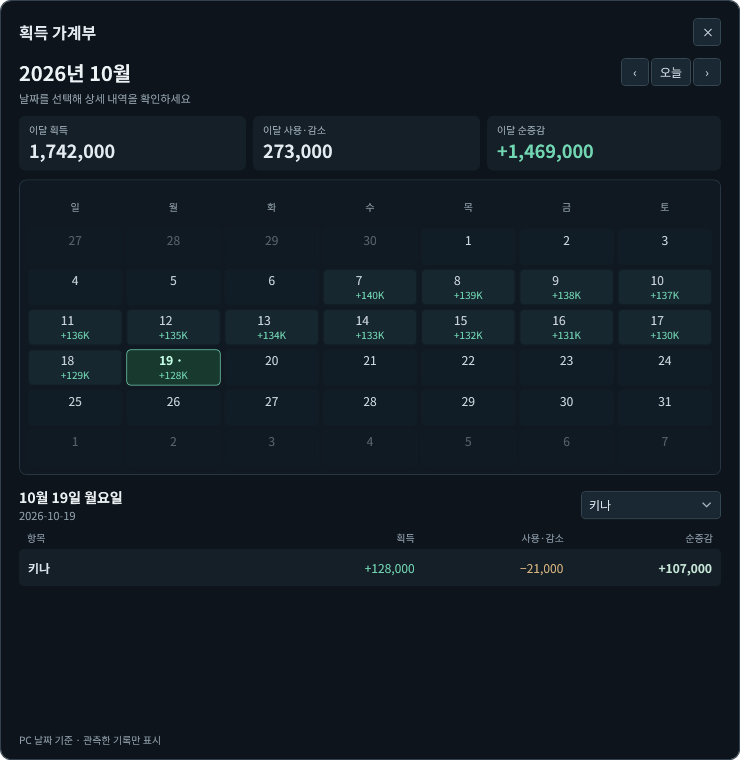
Task: Click highlighted October 19 cell
Action: point(173,367)
